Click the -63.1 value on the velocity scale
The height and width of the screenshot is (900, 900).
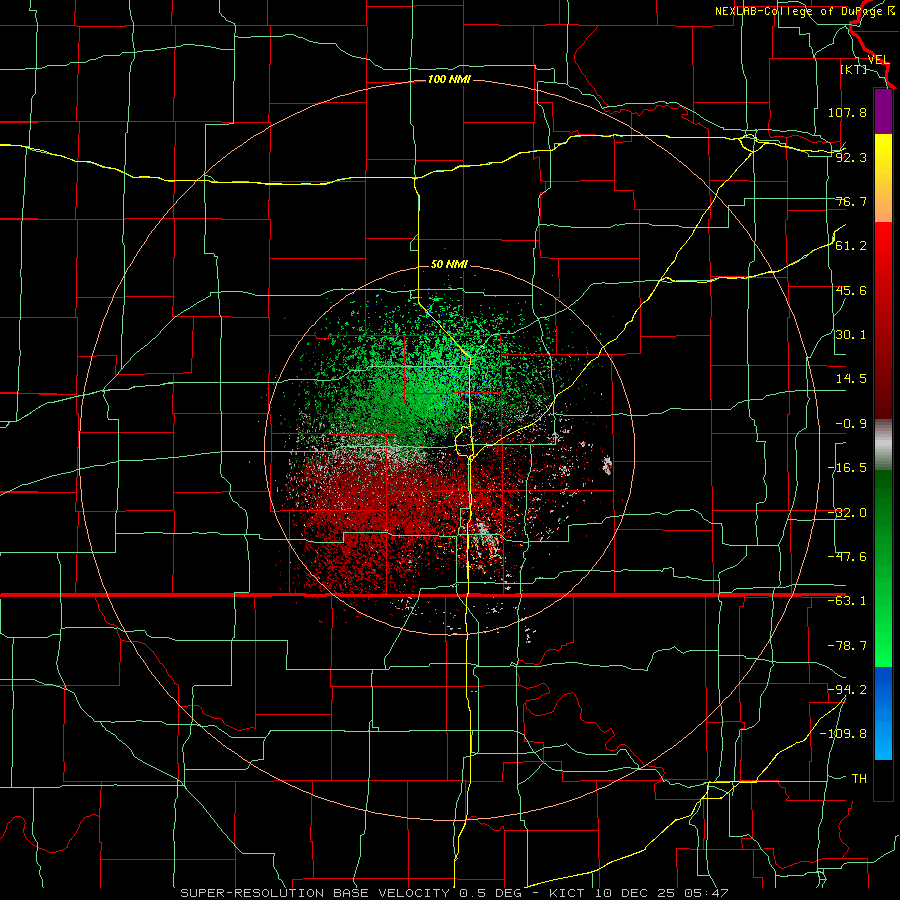[847, 601]
